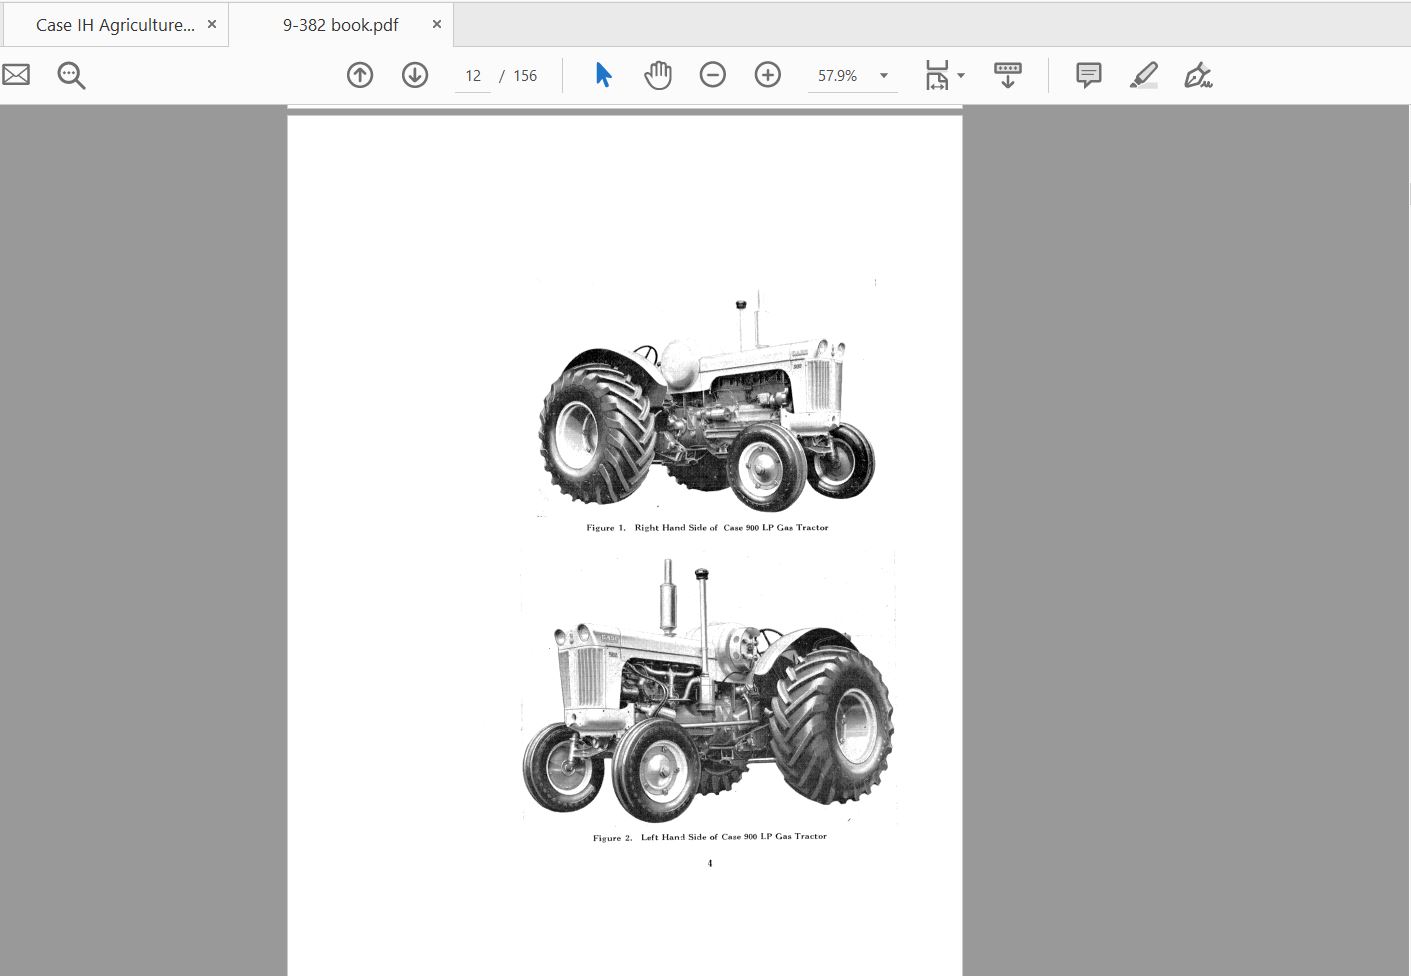
Task: Open the sign document pen tool
Action: (1198, 75)
